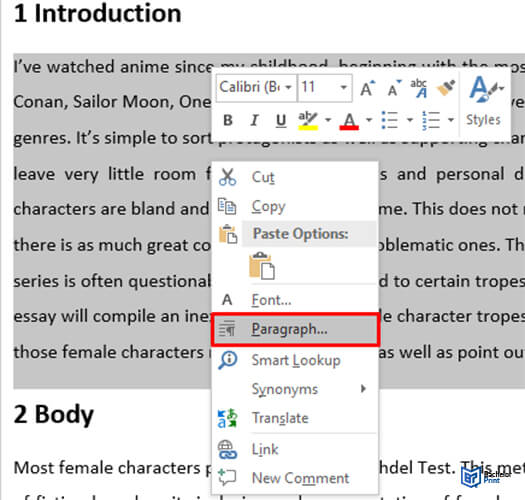Click the 2 Body heading
Viewport: 525px width, 500px height.
[54, 415]
